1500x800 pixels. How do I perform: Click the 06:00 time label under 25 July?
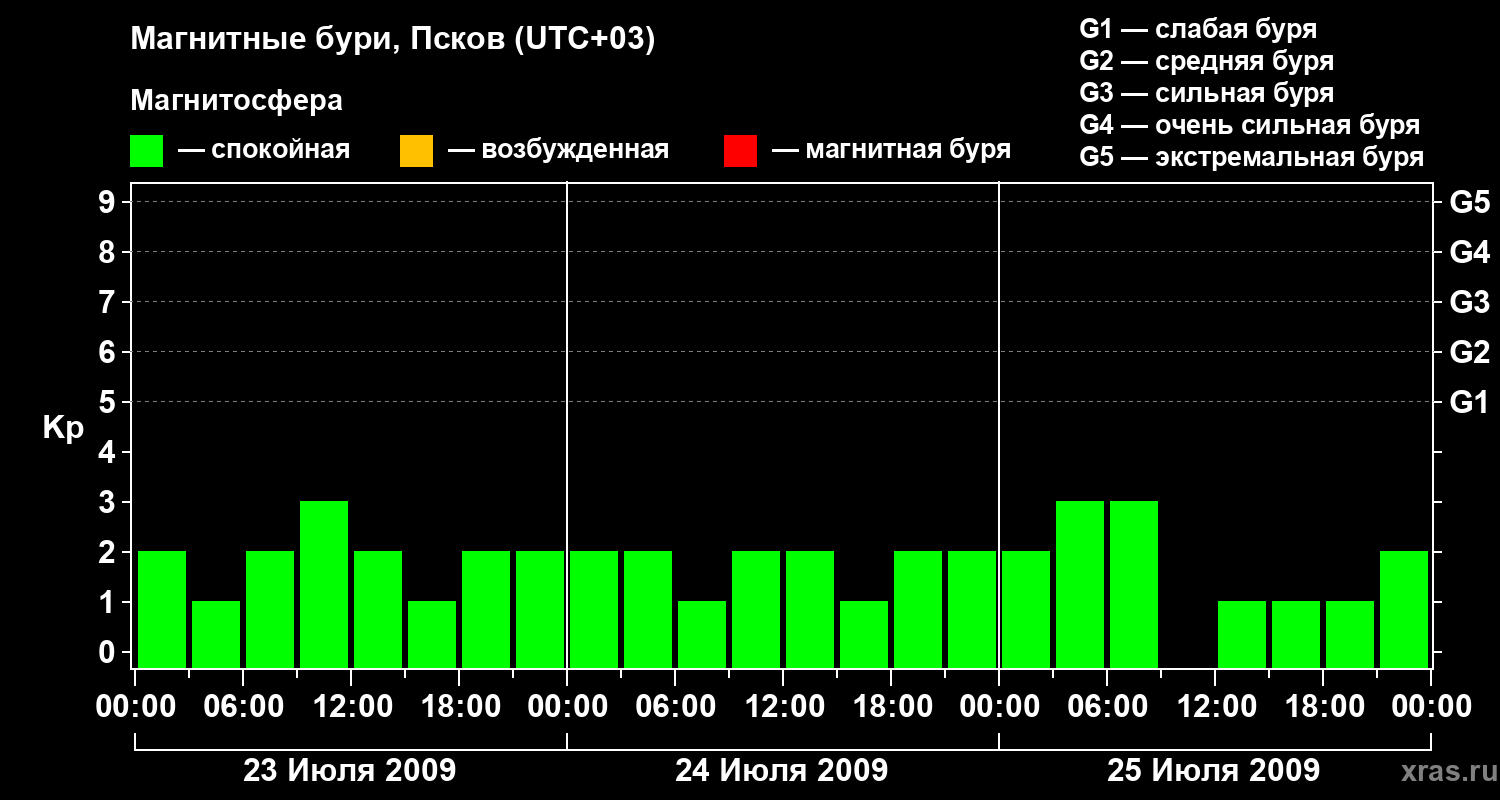click(x=1107, y=708)
